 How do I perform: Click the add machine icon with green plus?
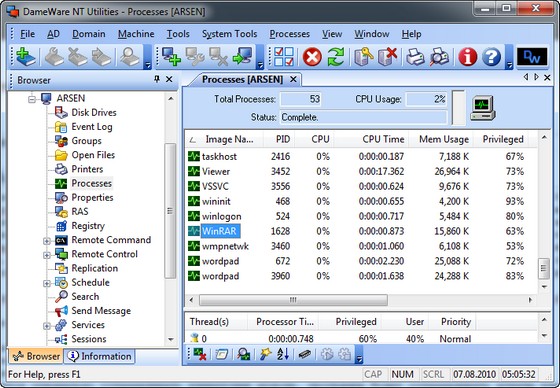pos(171,57)
